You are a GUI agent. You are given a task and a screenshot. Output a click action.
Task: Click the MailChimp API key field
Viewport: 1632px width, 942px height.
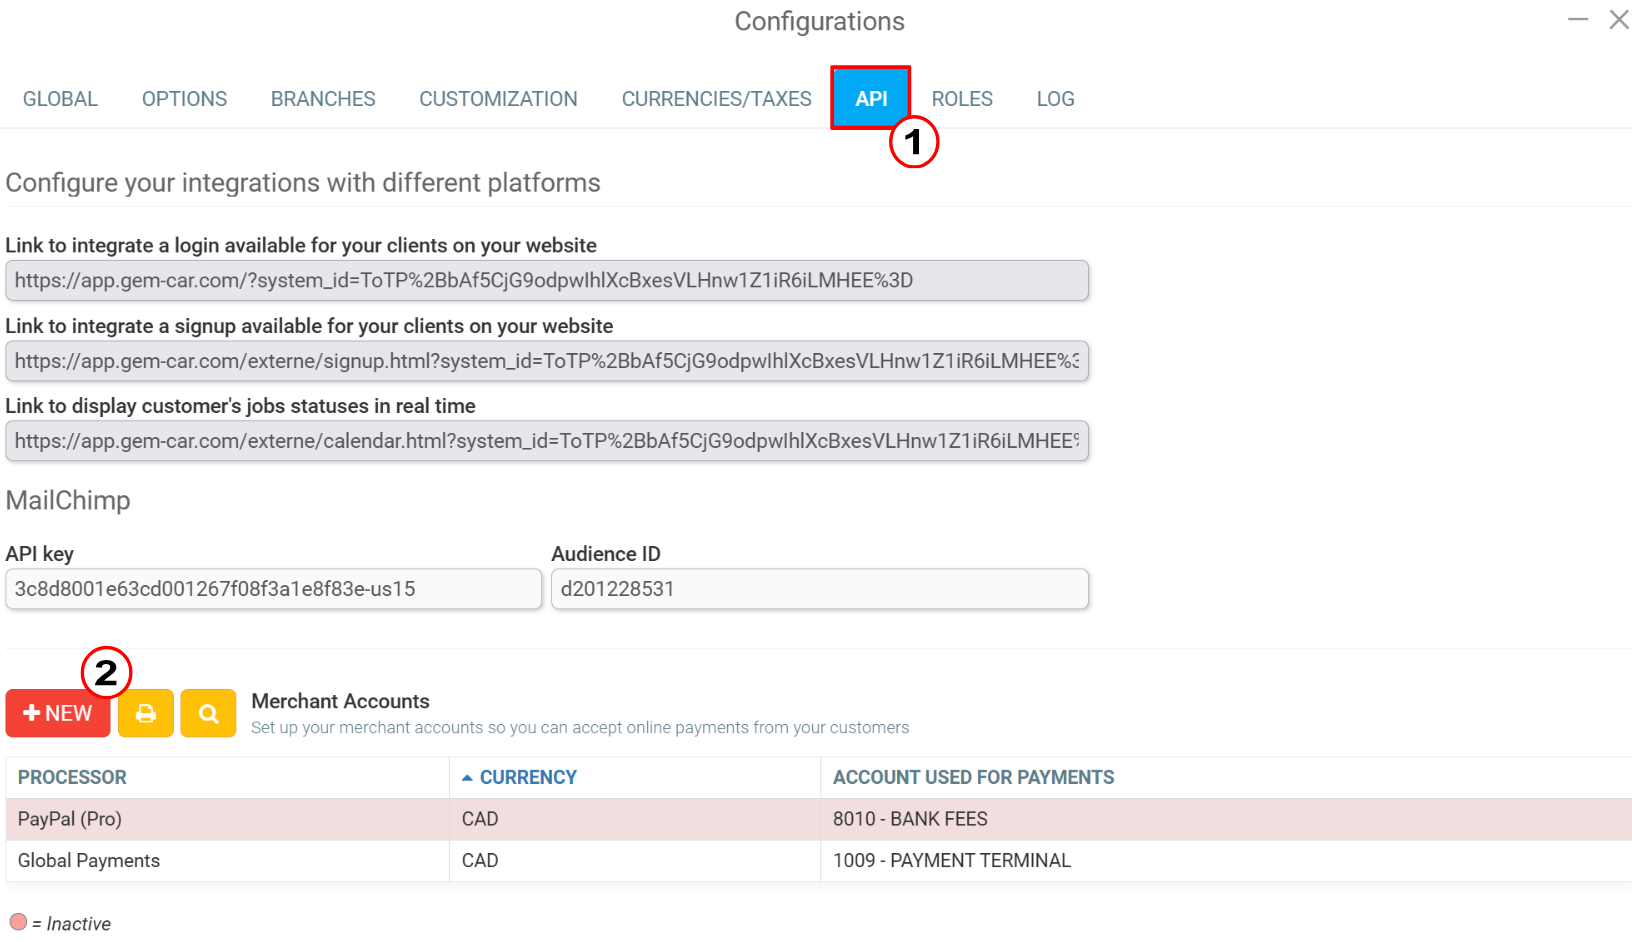(273, 589)
